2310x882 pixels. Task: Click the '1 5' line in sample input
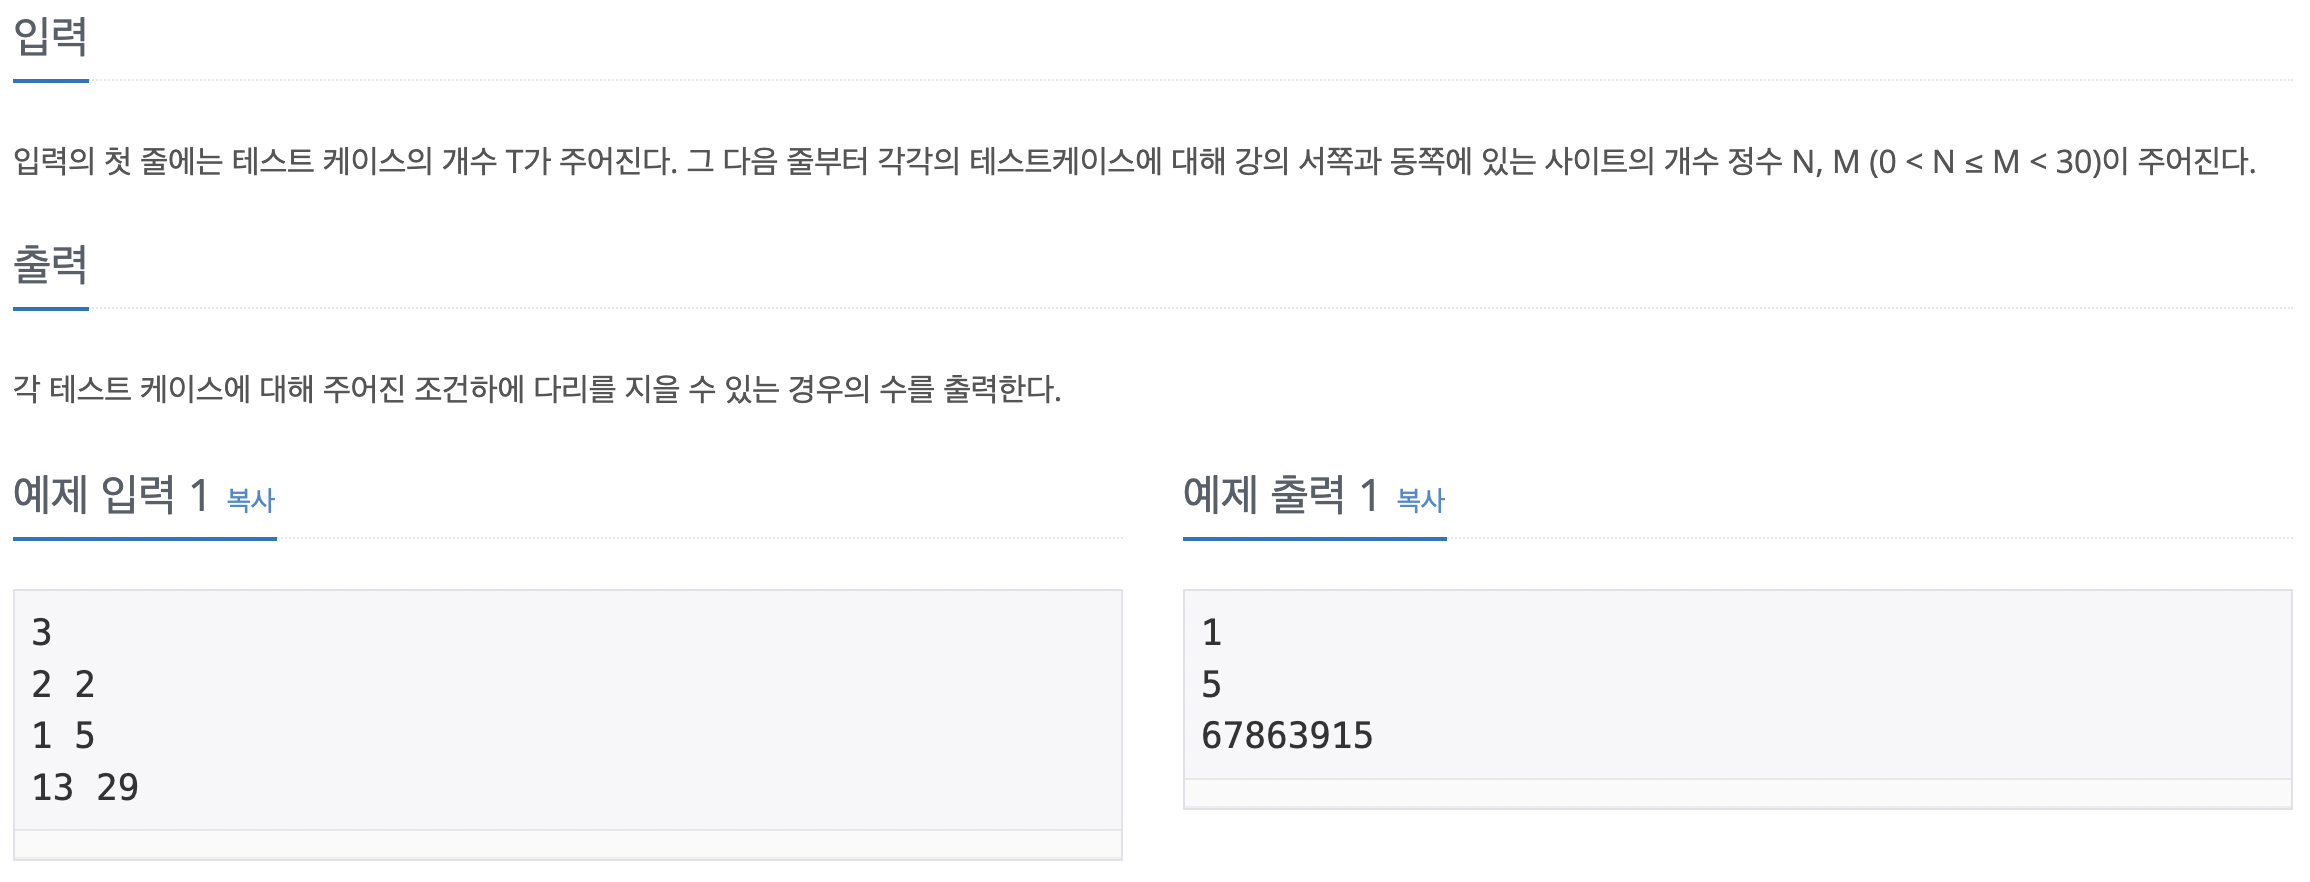pos(63,736)
